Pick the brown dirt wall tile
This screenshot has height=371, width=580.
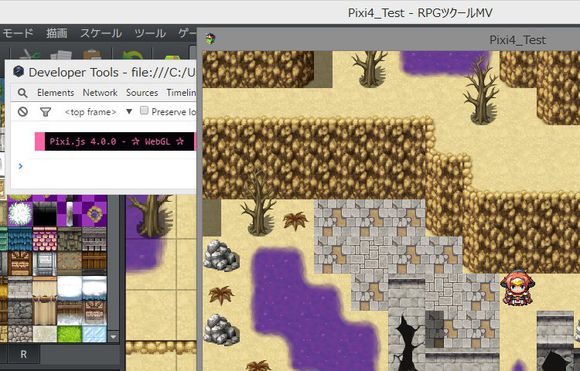(70, 264)
